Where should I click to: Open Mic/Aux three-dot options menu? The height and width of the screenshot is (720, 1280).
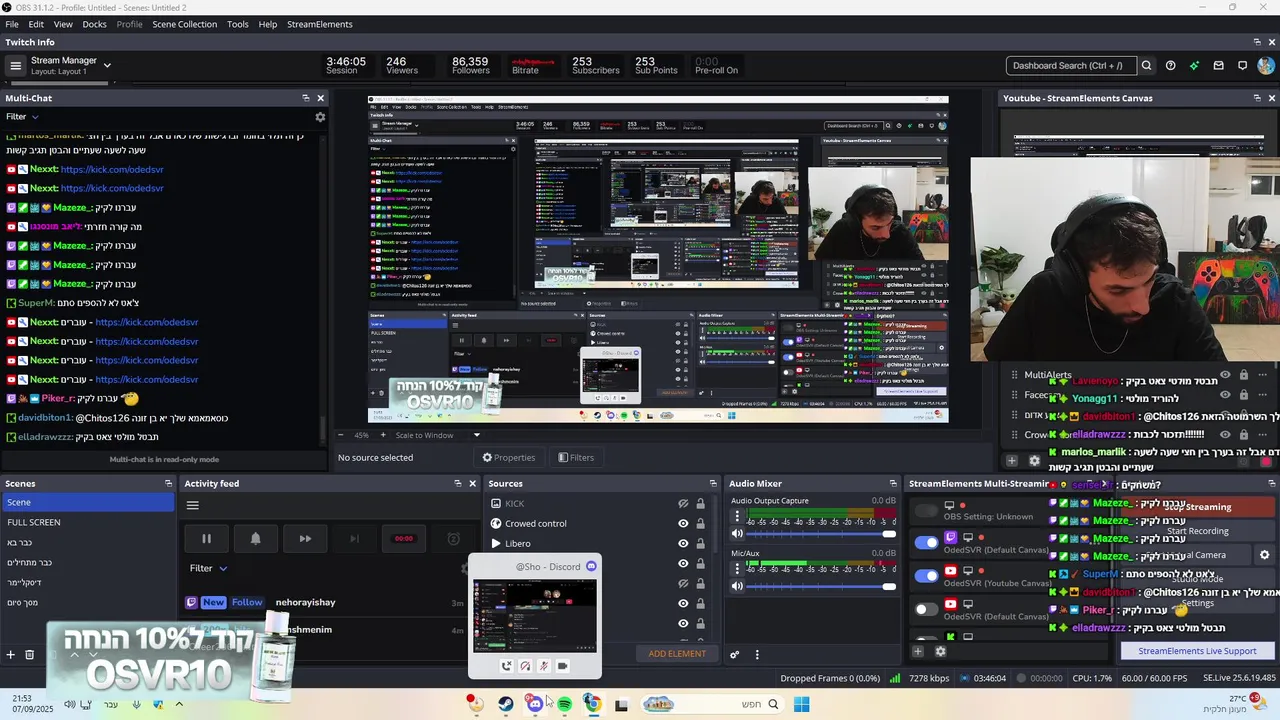(738, 569)
